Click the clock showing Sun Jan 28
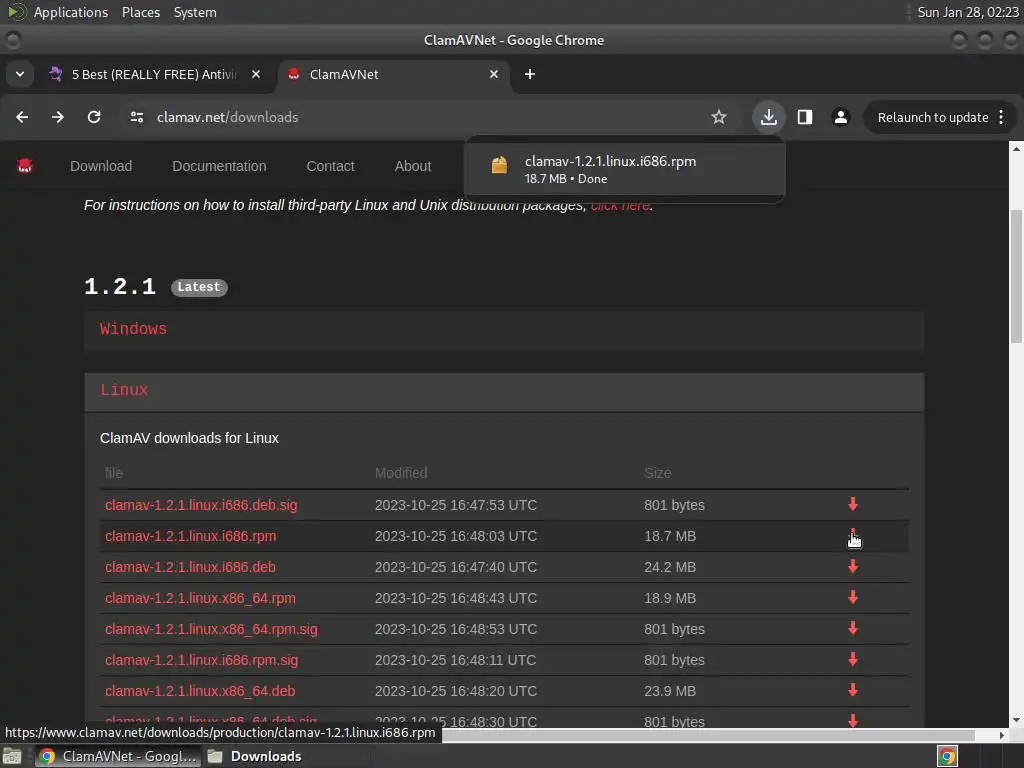This screenshot has width=1024, height=768. pyautogui.click(x=967, y=12)
